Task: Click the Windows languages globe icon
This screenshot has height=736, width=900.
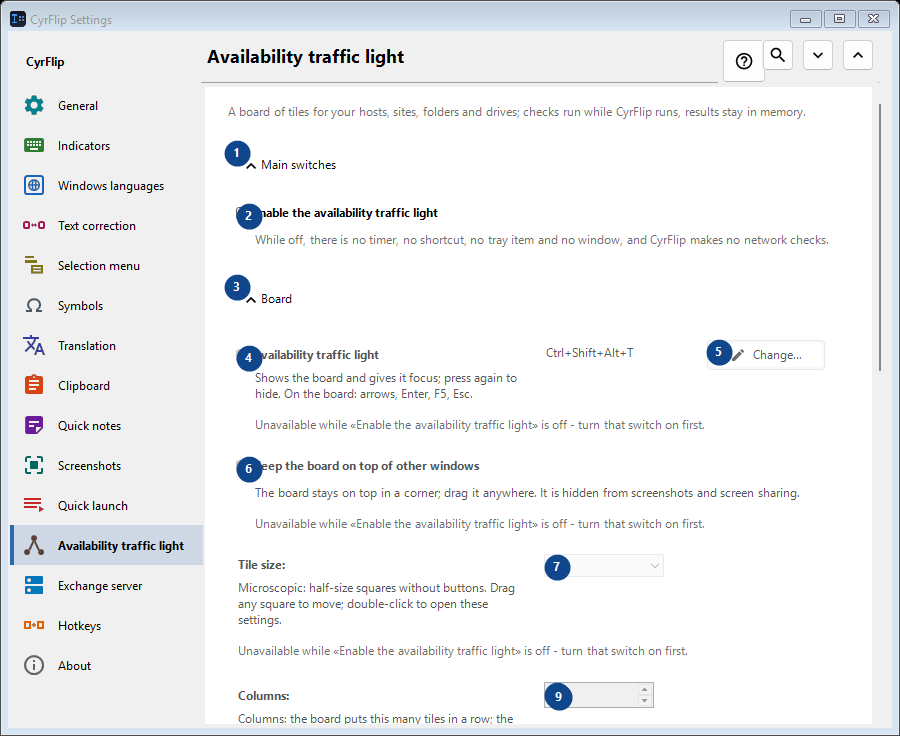Action: click(x=34, y=185)
